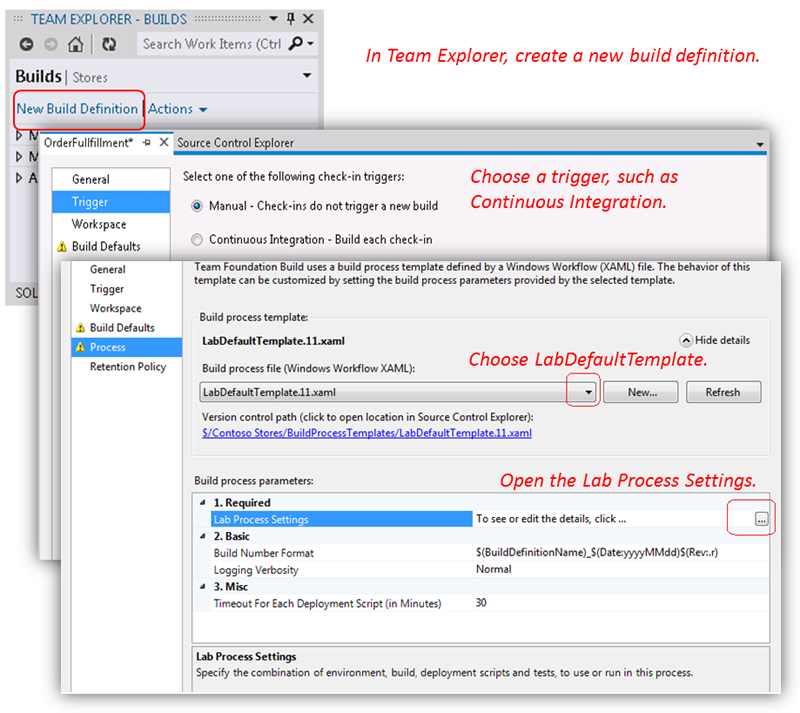This screenshot has height=713, width=800.
Task: Click LabDefaultTemplate.11.xaml template heading
Action: tap(273, 341)
